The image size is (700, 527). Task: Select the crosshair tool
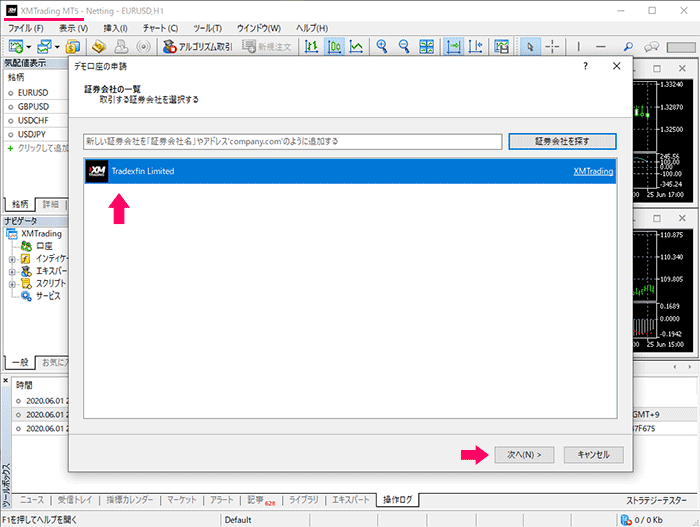[x=552, y=46]
